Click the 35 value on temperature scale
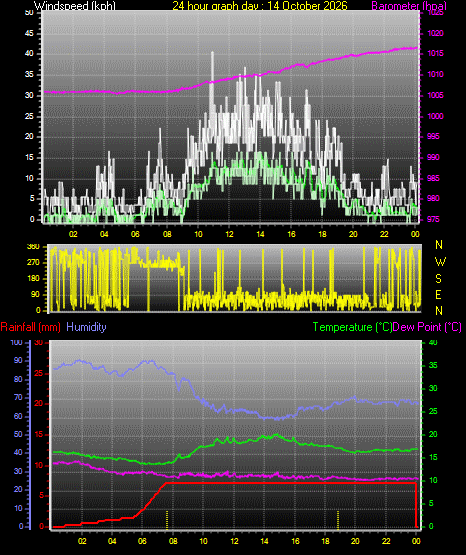The image size is (466, 555). (x=433, y=365)
